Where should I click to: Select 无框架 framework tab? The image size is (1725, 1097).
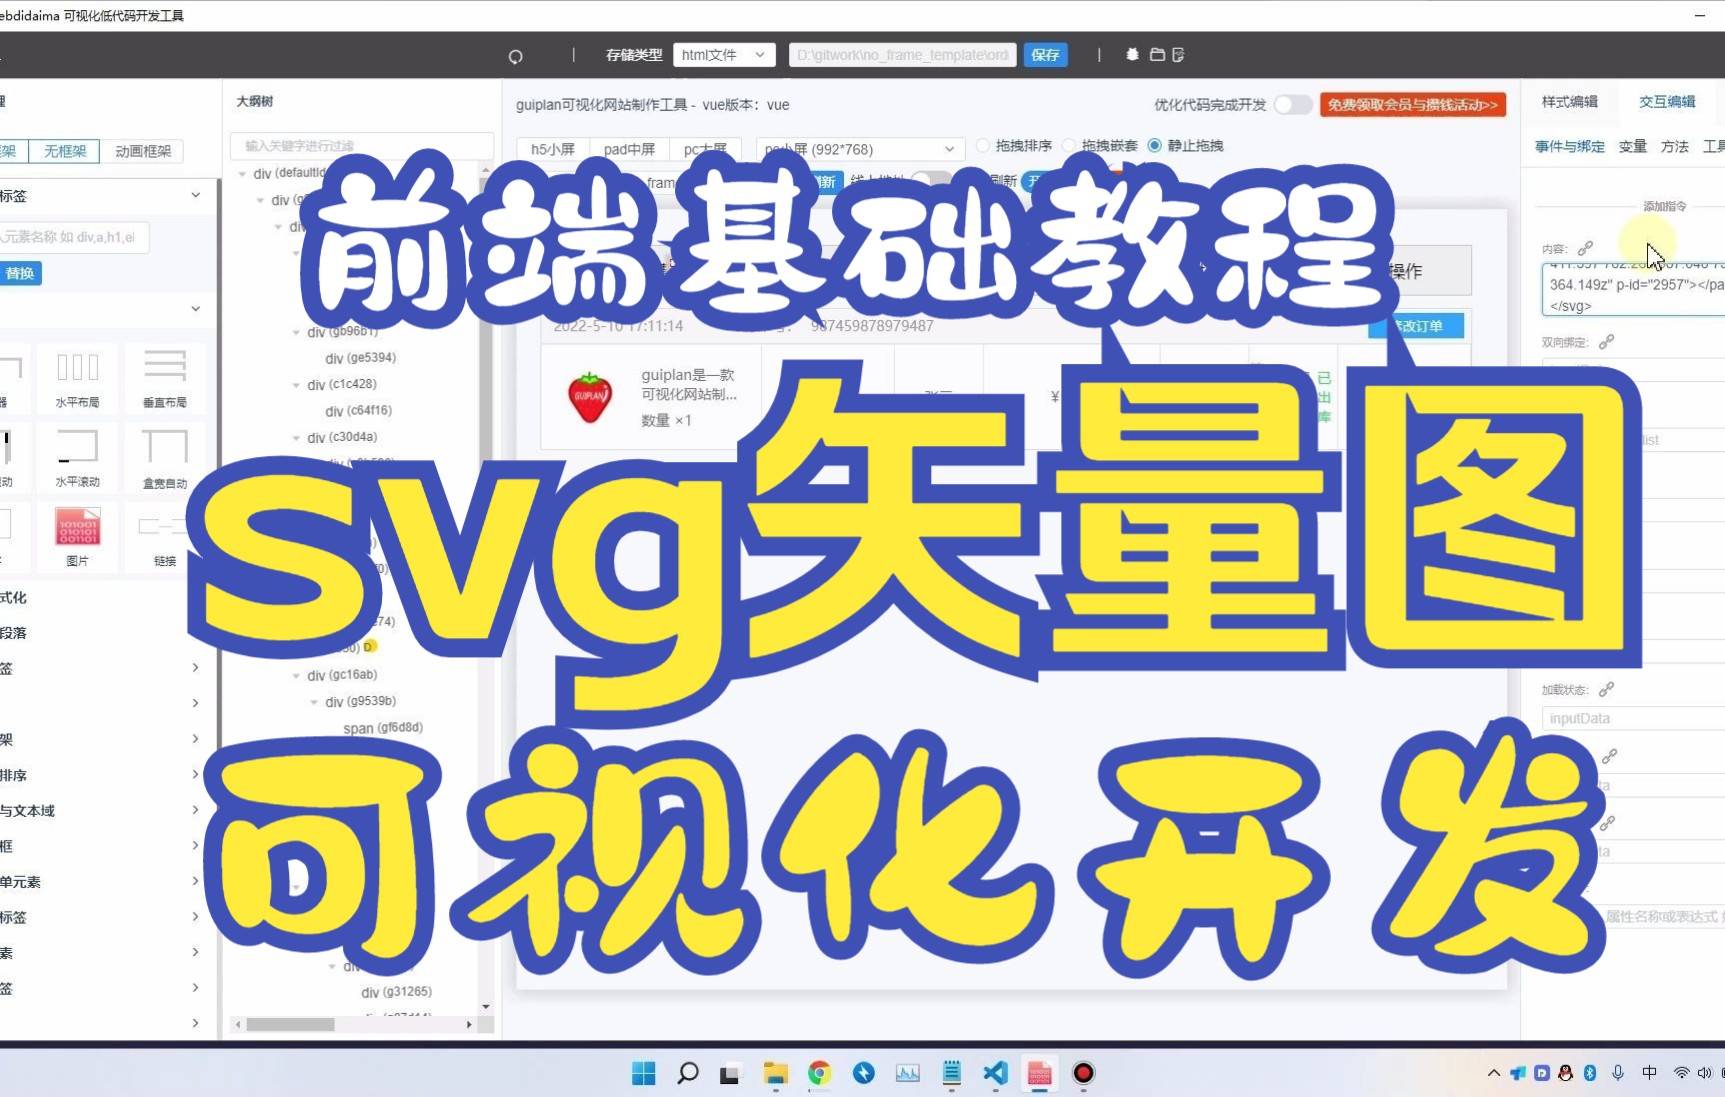64,151
